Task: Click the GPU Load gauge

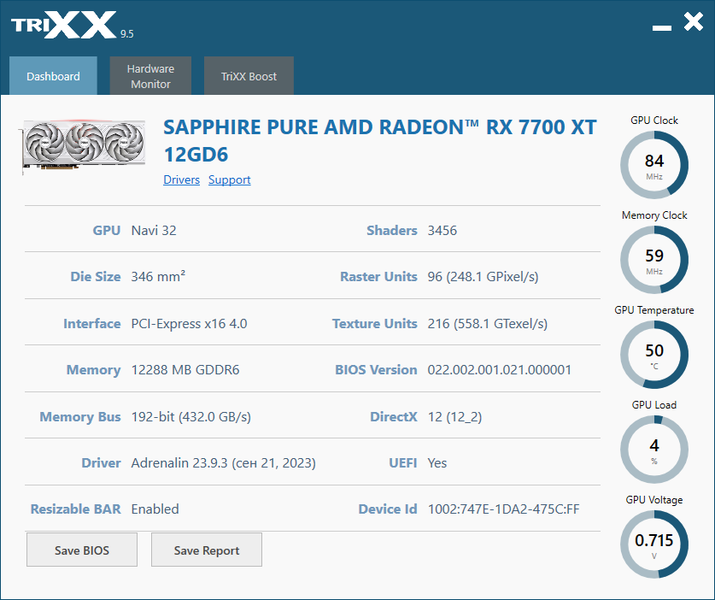Action: tap(654, 449)
